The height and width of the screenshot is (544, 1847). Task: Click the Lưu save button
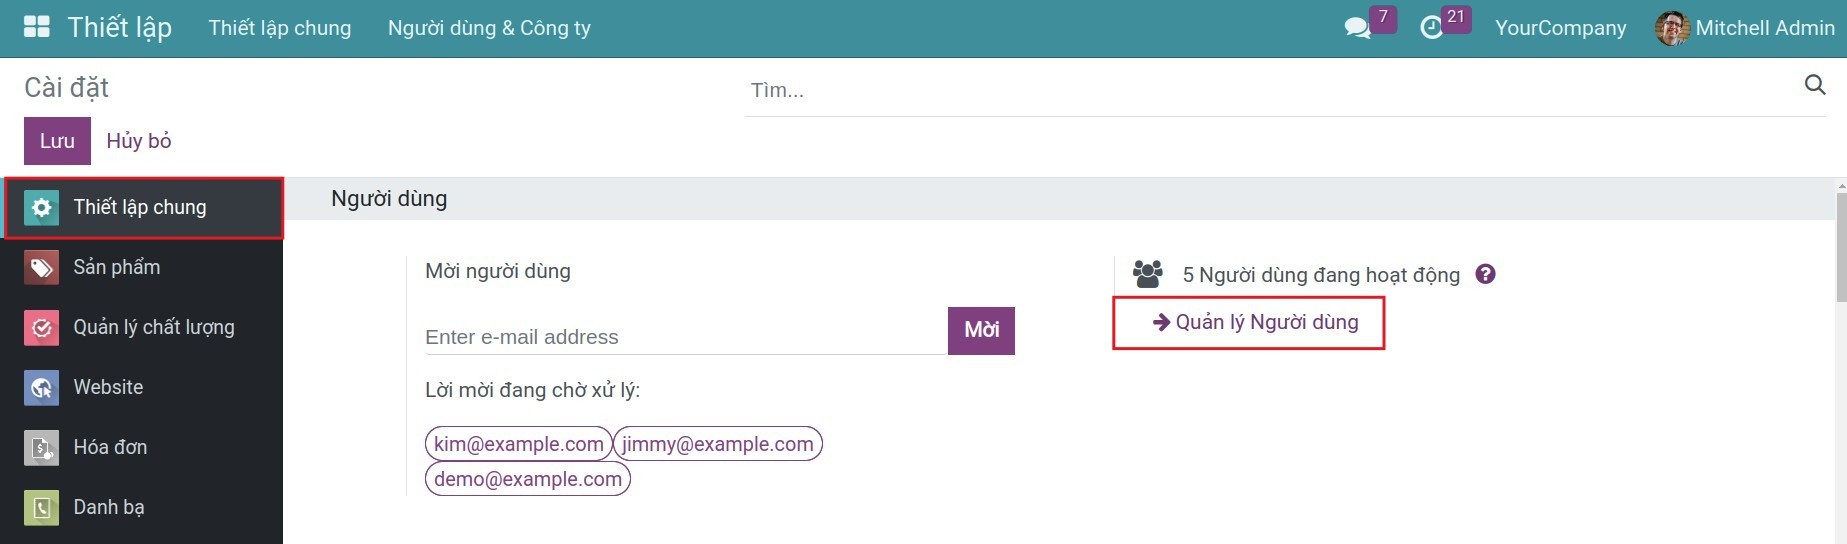click(x=57, y=141)
